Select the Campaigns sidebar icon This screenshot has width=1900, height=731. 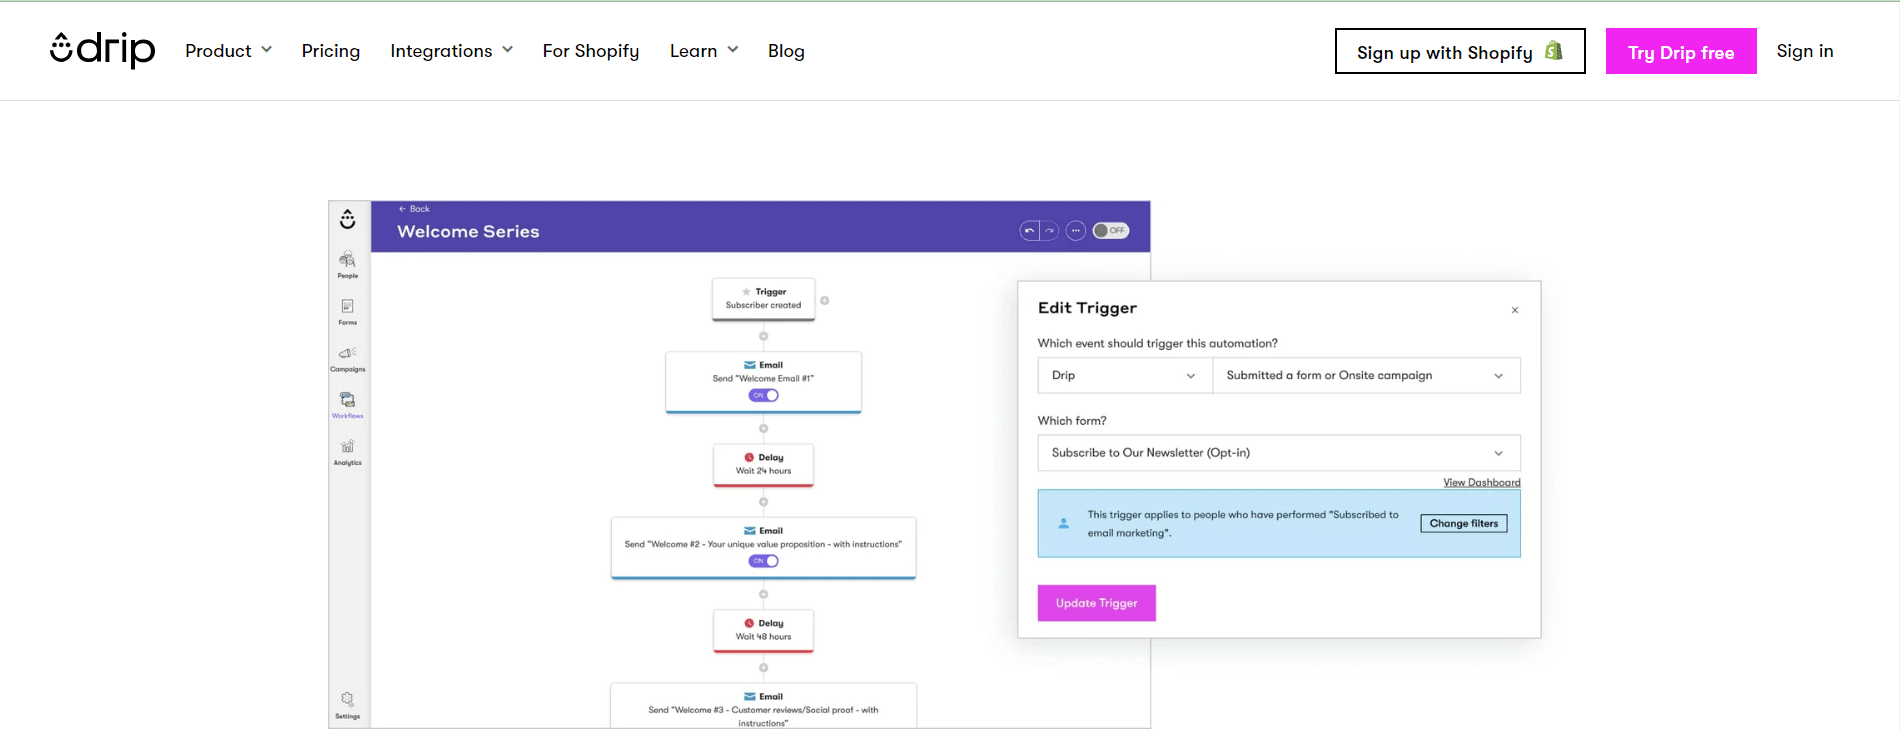[x=347, y=357]
